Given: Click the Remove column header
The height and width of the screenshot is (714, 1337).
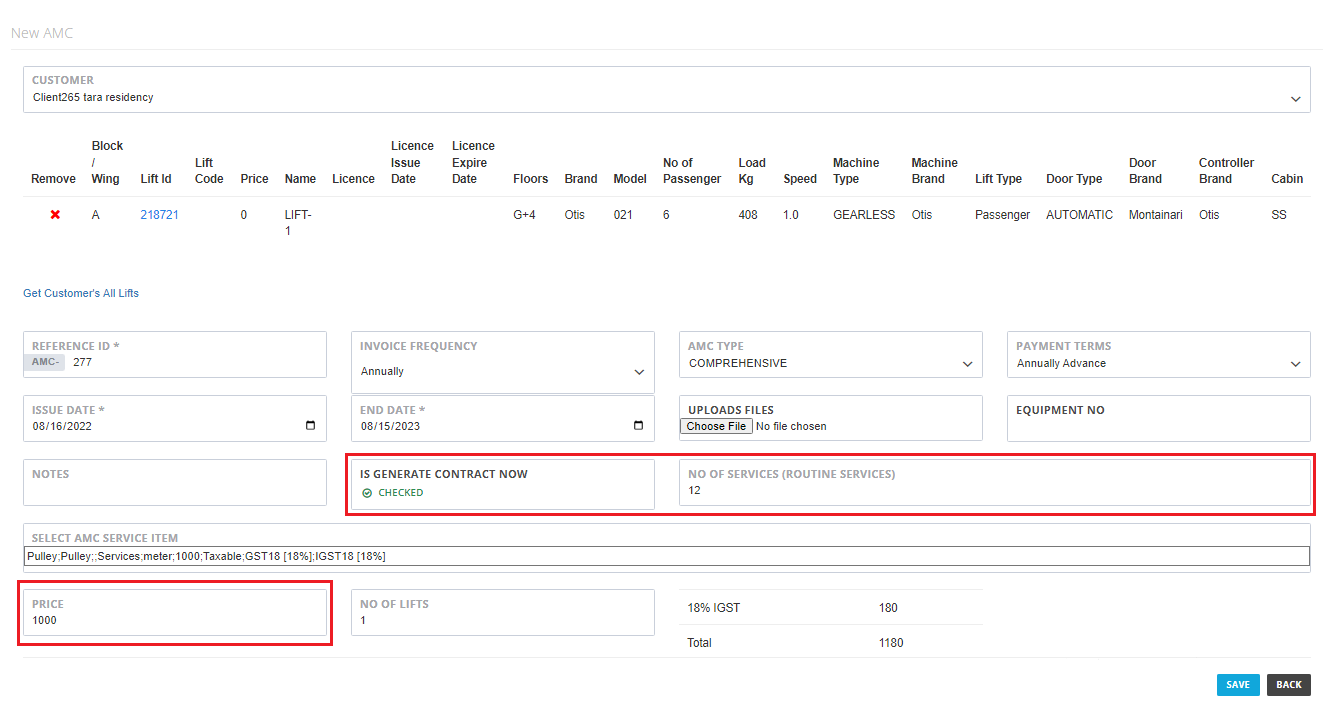Looking at the screenshot, I should tap(53, 179).
